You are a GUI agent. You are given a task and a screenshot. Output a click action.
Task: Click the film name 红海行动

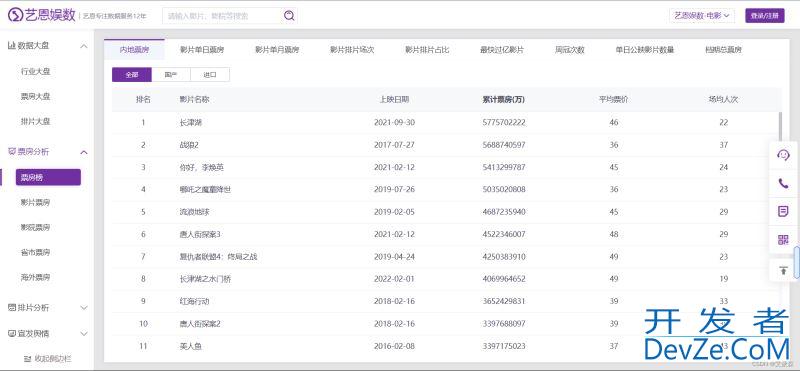click(194, 301)
